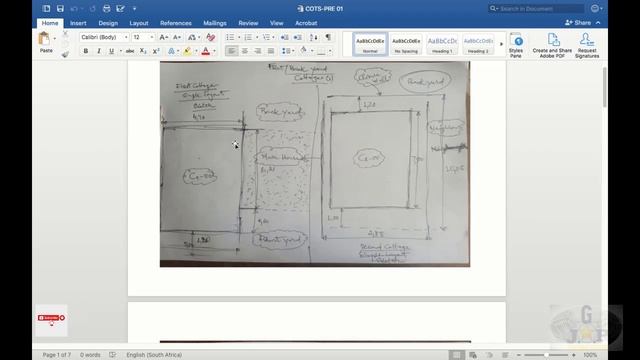Justify the paragraph text
640x360 pixels.
coord(271,51)
